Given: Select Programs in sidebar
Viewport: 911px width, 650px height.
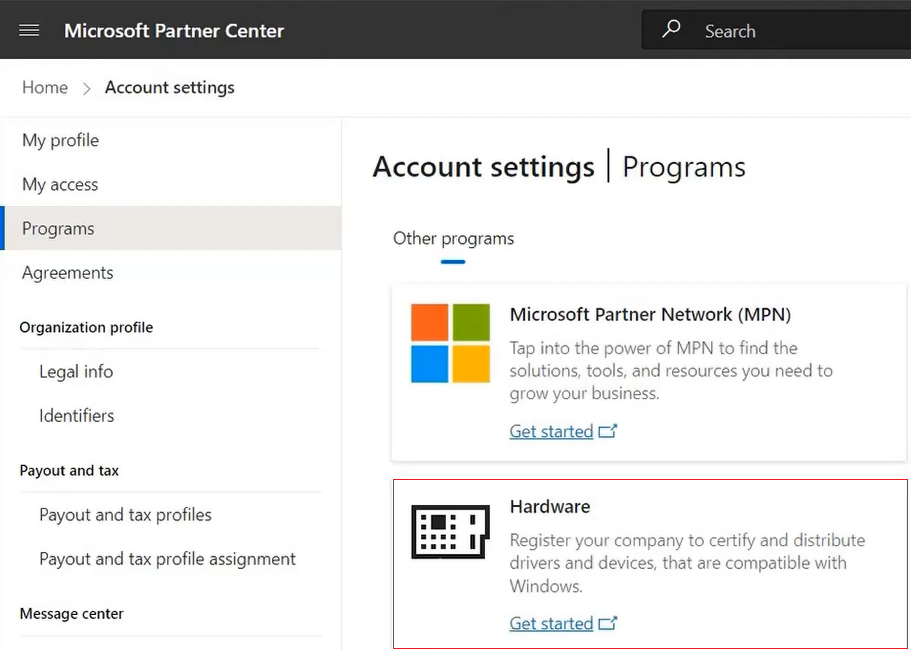Looking at the screenshot, I should point(173,228).
